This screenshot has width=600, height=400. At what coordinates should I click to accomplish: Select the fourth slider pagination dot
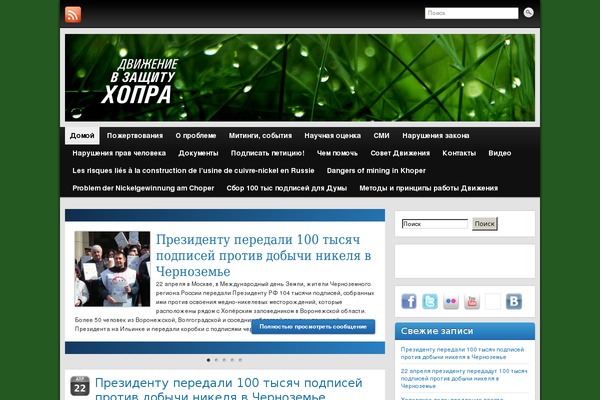pos(232,360)
